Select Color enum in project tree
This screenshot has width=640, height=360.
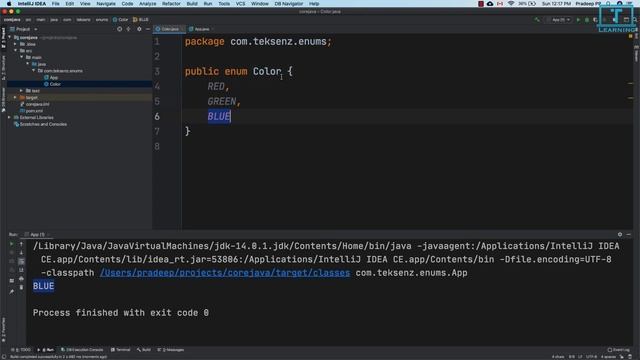coord(55,84)
